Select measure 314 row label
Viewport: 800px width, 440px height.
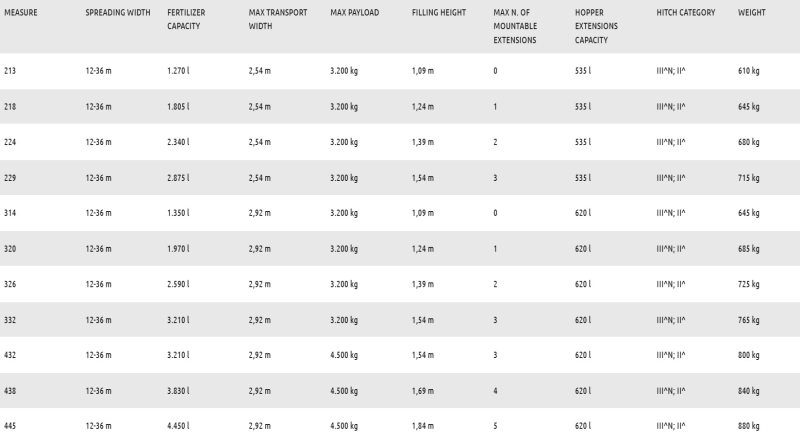pos(10,213)
